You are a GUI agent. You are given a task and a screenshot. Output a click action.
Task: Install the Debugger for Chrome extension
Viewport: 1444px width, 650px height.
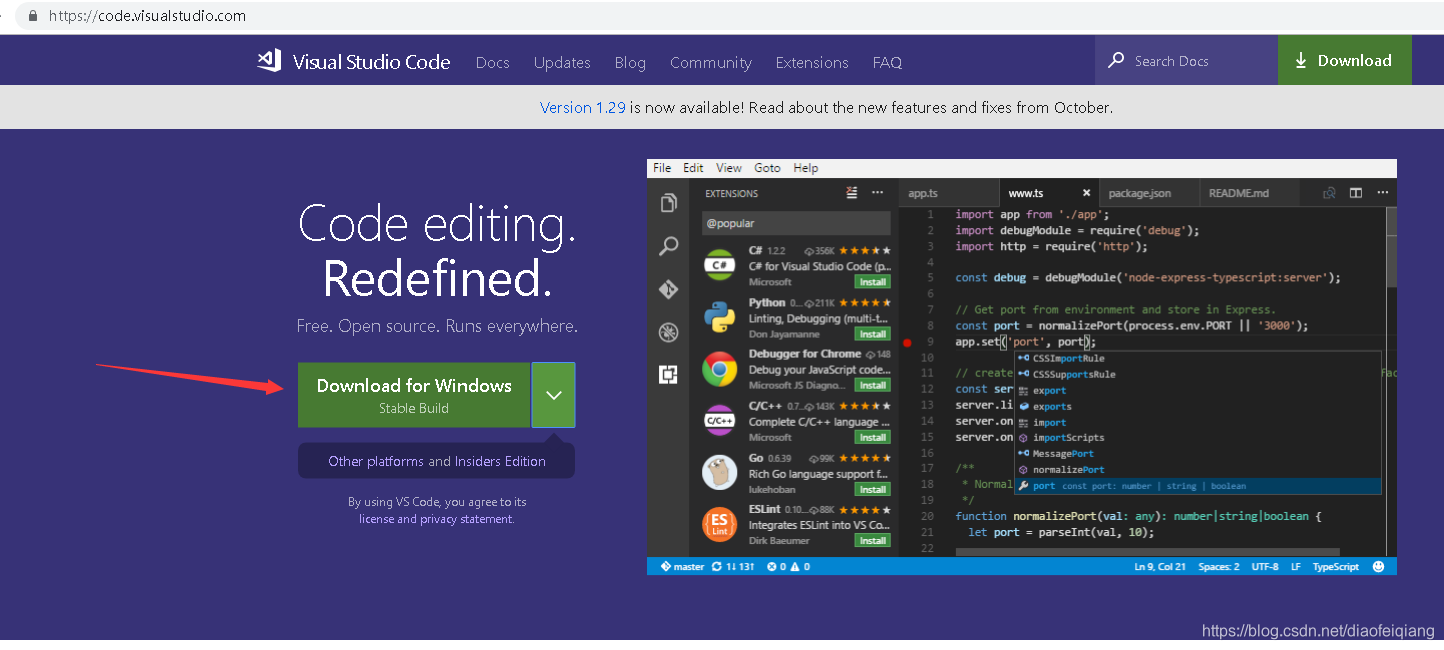[872, 385]
